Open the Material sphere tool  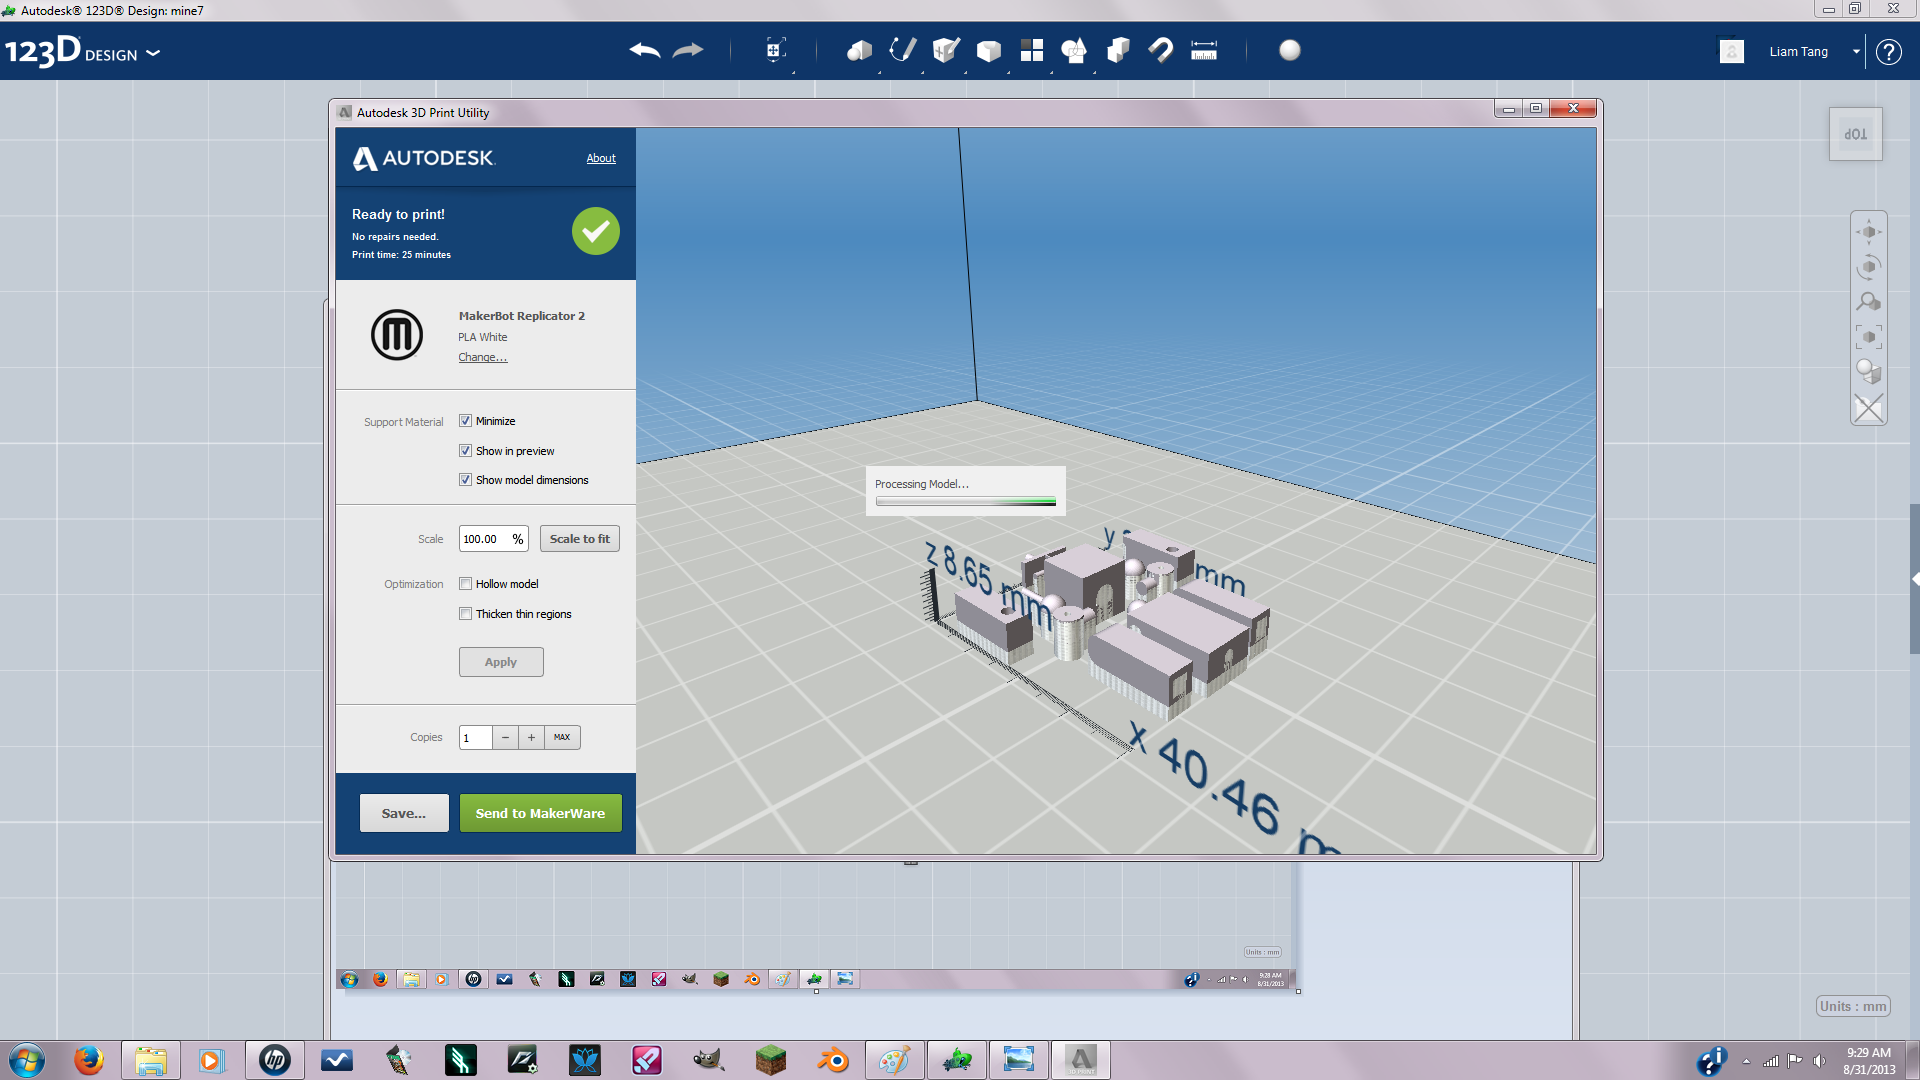click(x=1290, y=50)
